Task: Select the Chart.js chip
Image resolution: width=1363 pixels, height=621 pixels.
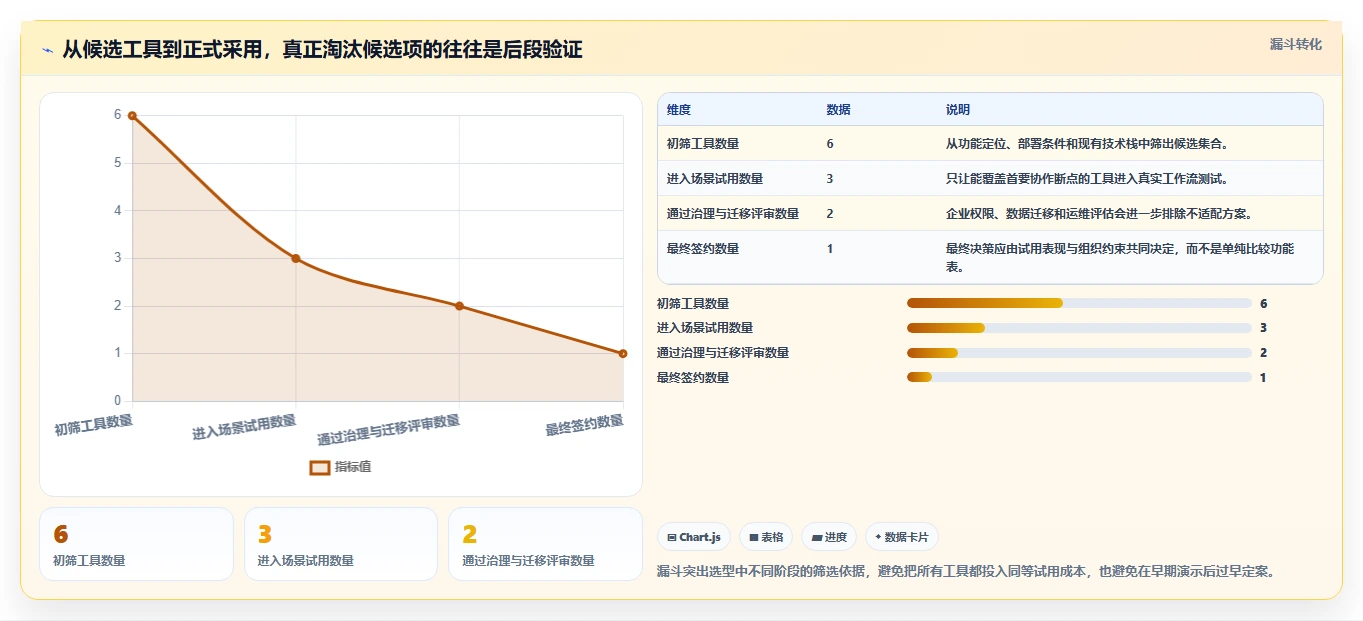Action: (x=695, y=537)
